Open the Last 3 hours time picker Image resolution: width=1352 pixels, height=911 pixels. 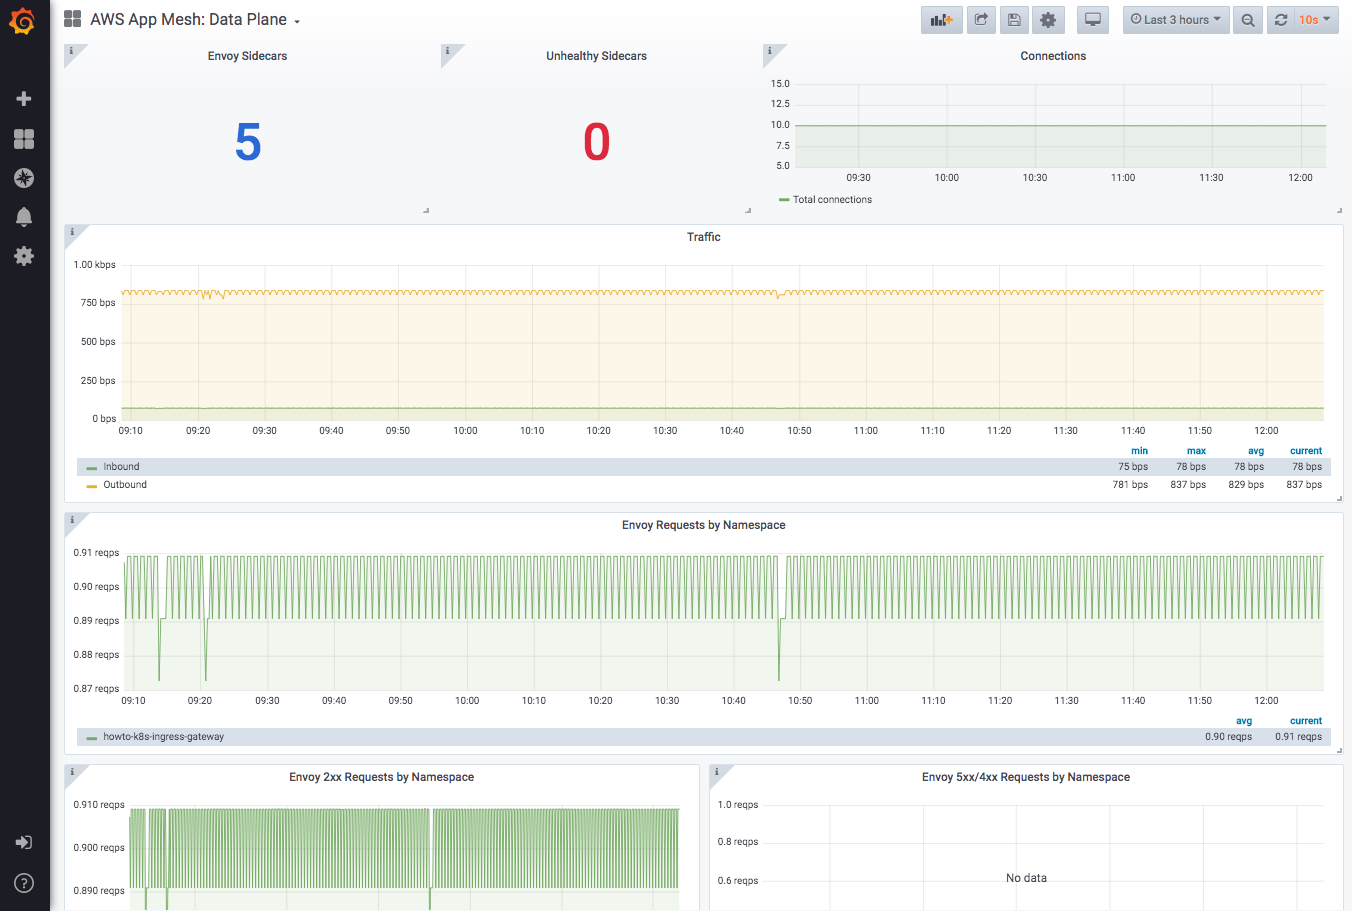coord(1176,20)
